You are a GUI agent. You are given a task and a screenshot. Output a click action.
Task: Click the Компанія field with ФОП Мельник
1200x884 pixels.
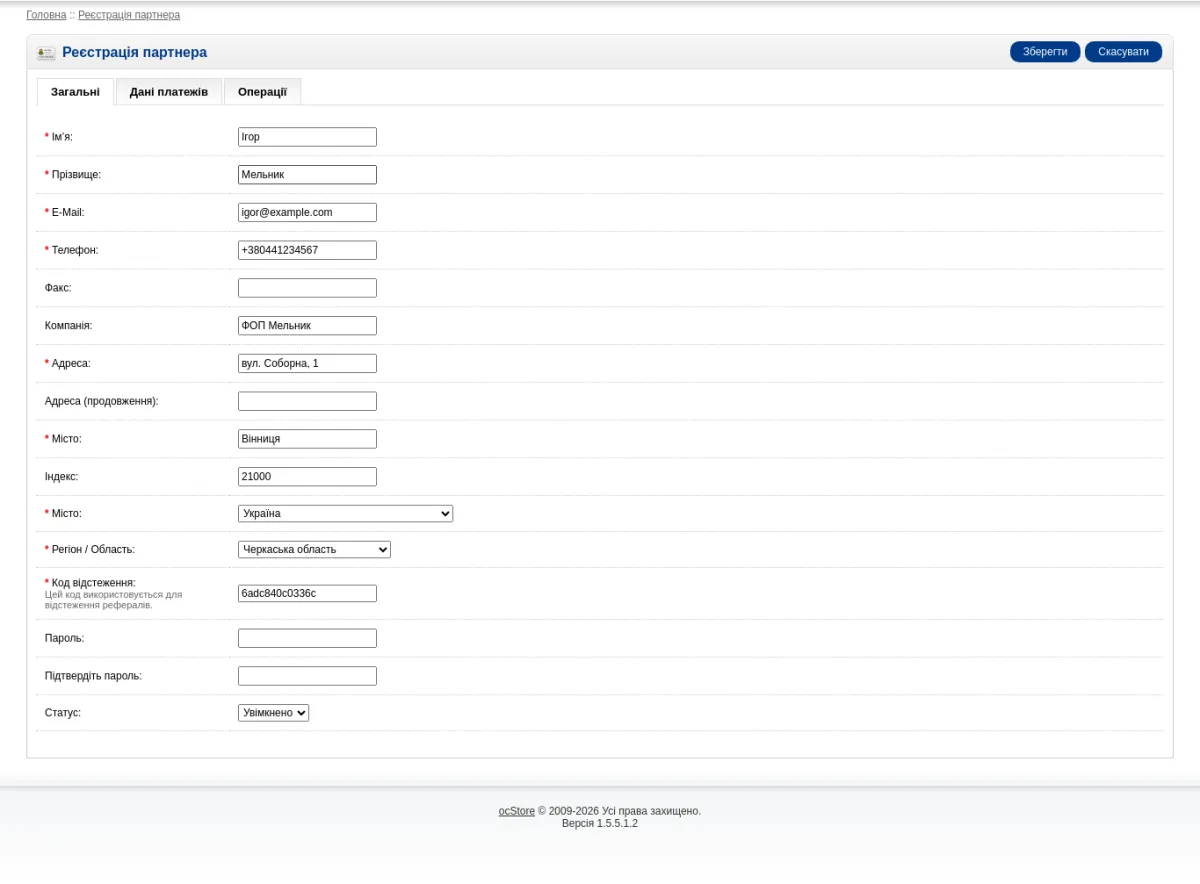307,326
